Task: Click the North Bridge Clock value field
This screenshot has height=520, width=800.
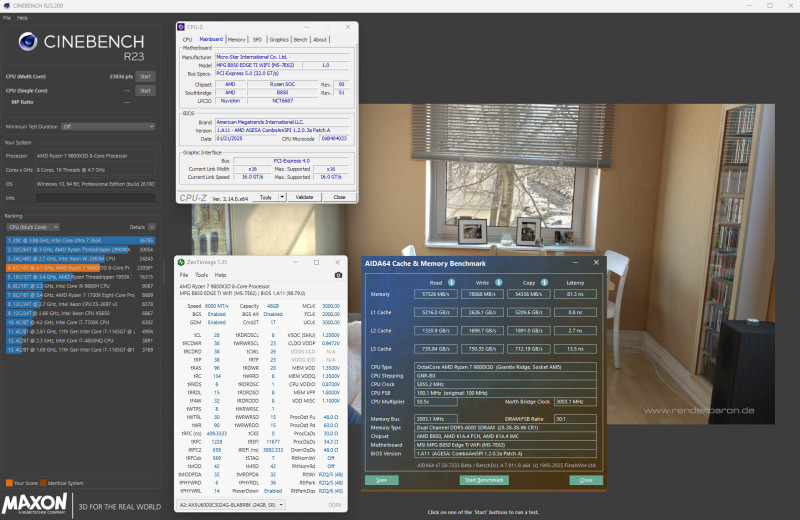Action: point(575,402)
